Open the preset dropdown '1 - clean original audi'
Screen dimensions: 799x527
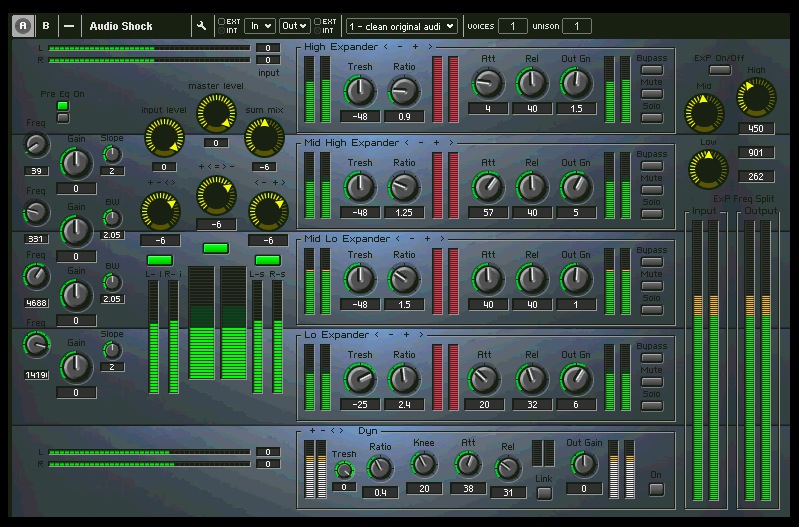[402, 26]
